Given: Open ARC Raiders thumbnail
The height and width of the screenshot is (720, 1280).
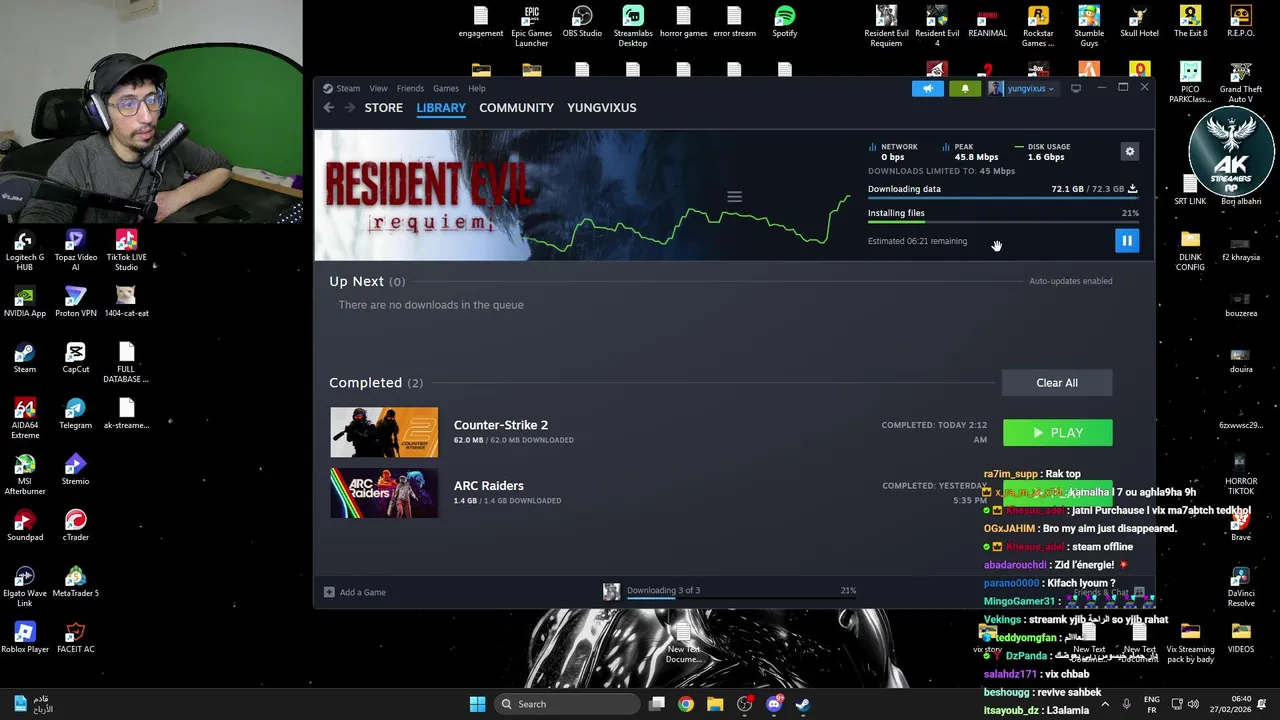Looking at the screenshot, I should (x=384, y=493).
